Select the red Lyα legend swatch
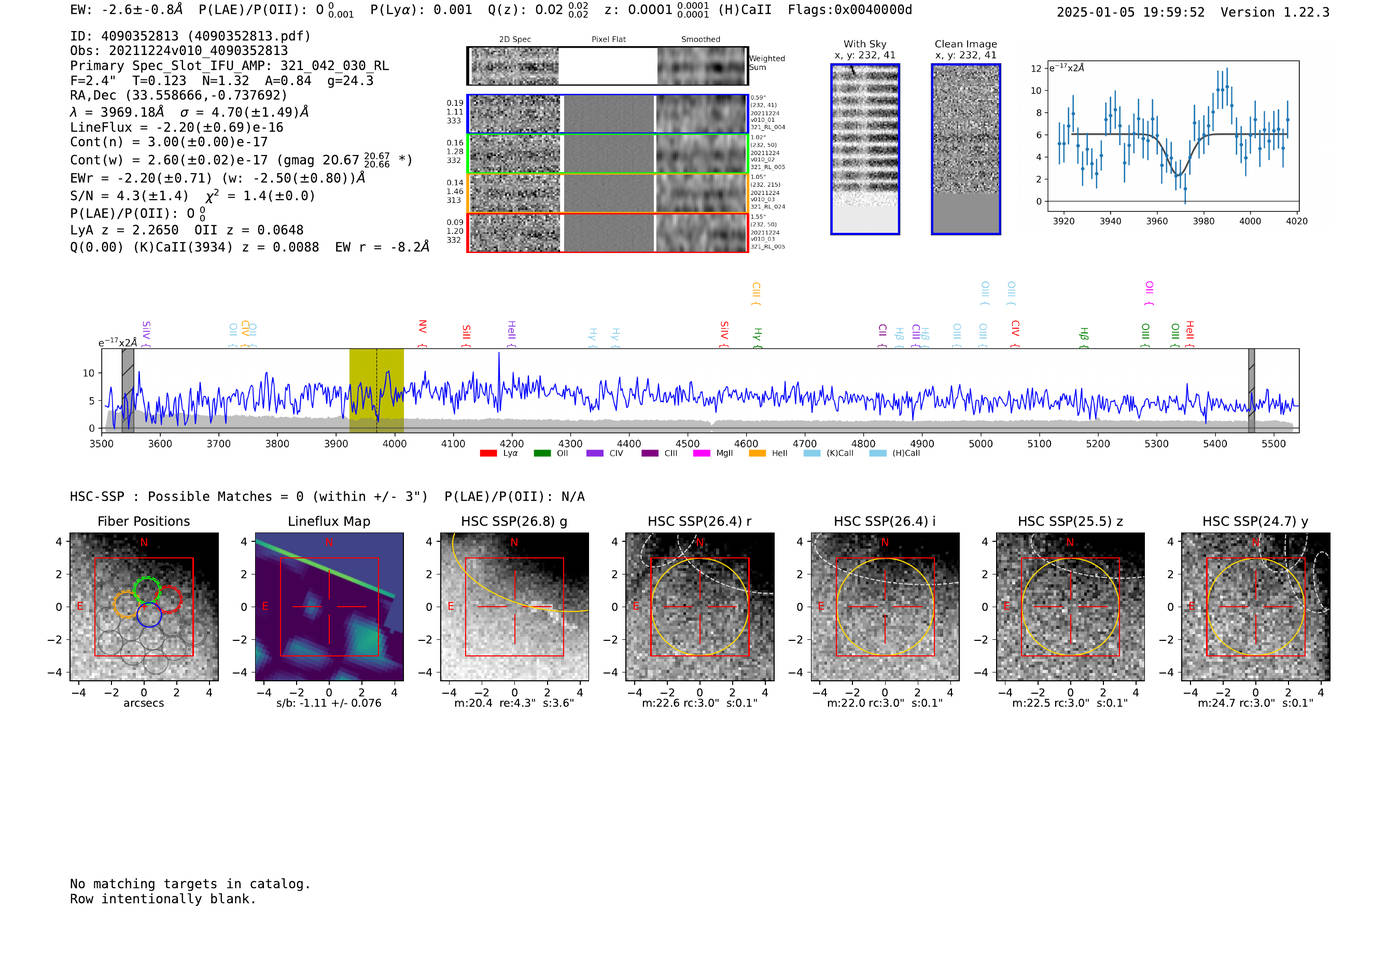The image size is (1400, 953). [x=488, y=454]
